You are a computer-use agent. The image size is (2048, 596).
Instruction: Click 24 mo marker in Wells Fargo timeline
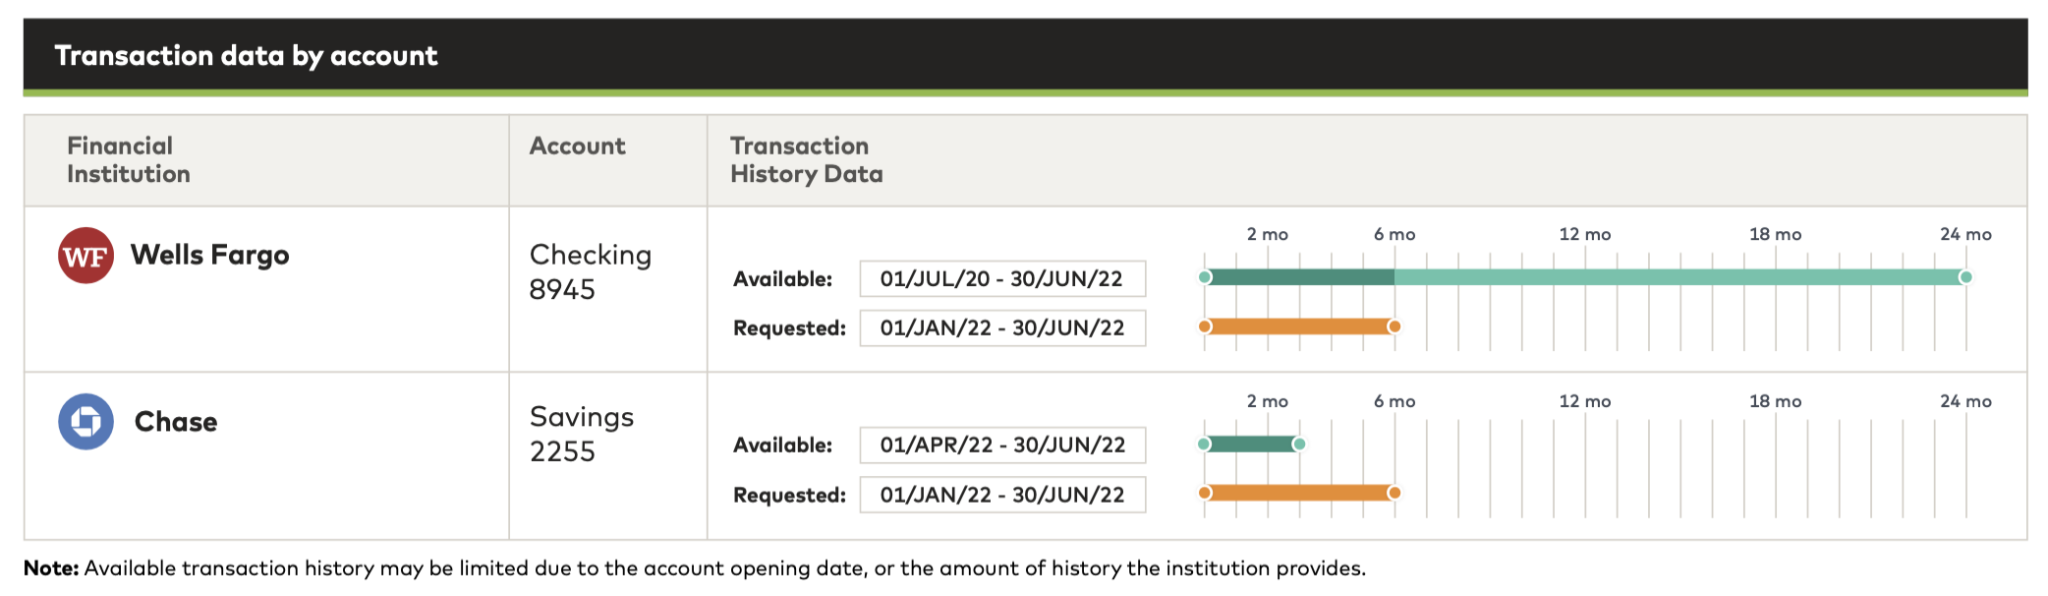tap(1965, 234)
